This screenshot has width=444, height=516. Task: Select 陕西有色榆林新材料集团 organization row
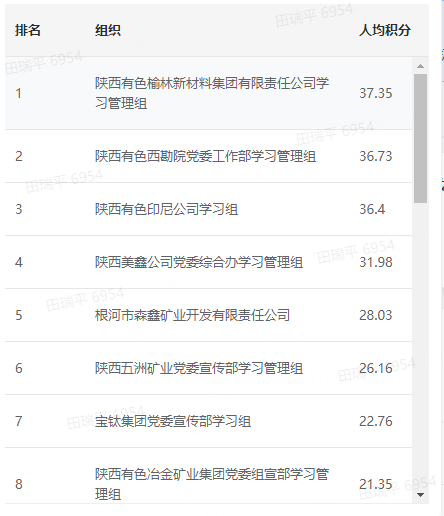209,93
